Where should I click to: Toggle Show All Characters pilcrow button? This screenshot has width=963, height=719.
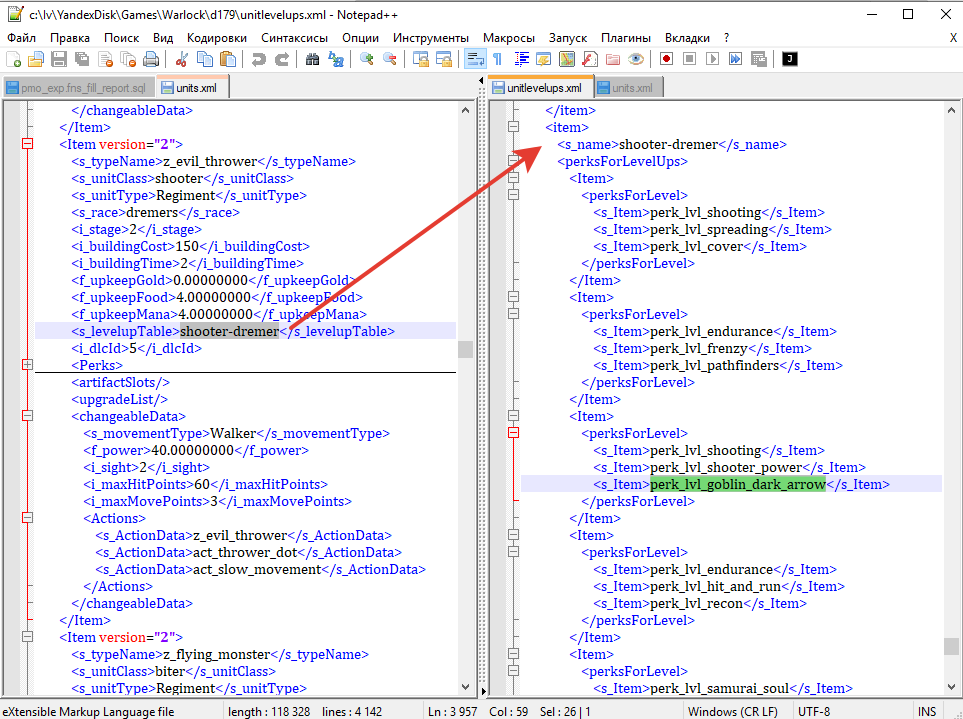[x=497, y=59]
